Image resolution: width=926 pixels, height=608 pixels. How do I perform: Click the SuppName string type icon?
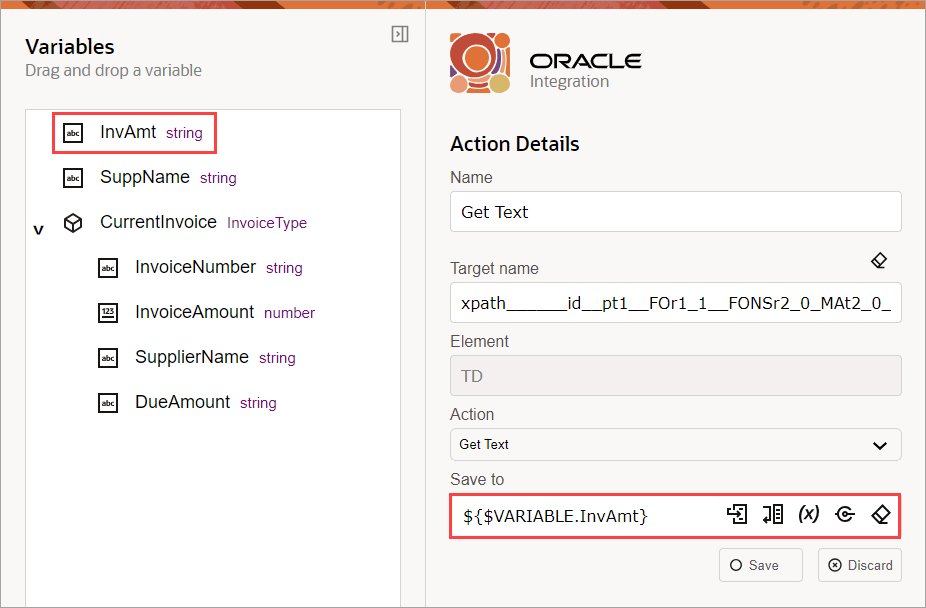coord(73,178)
